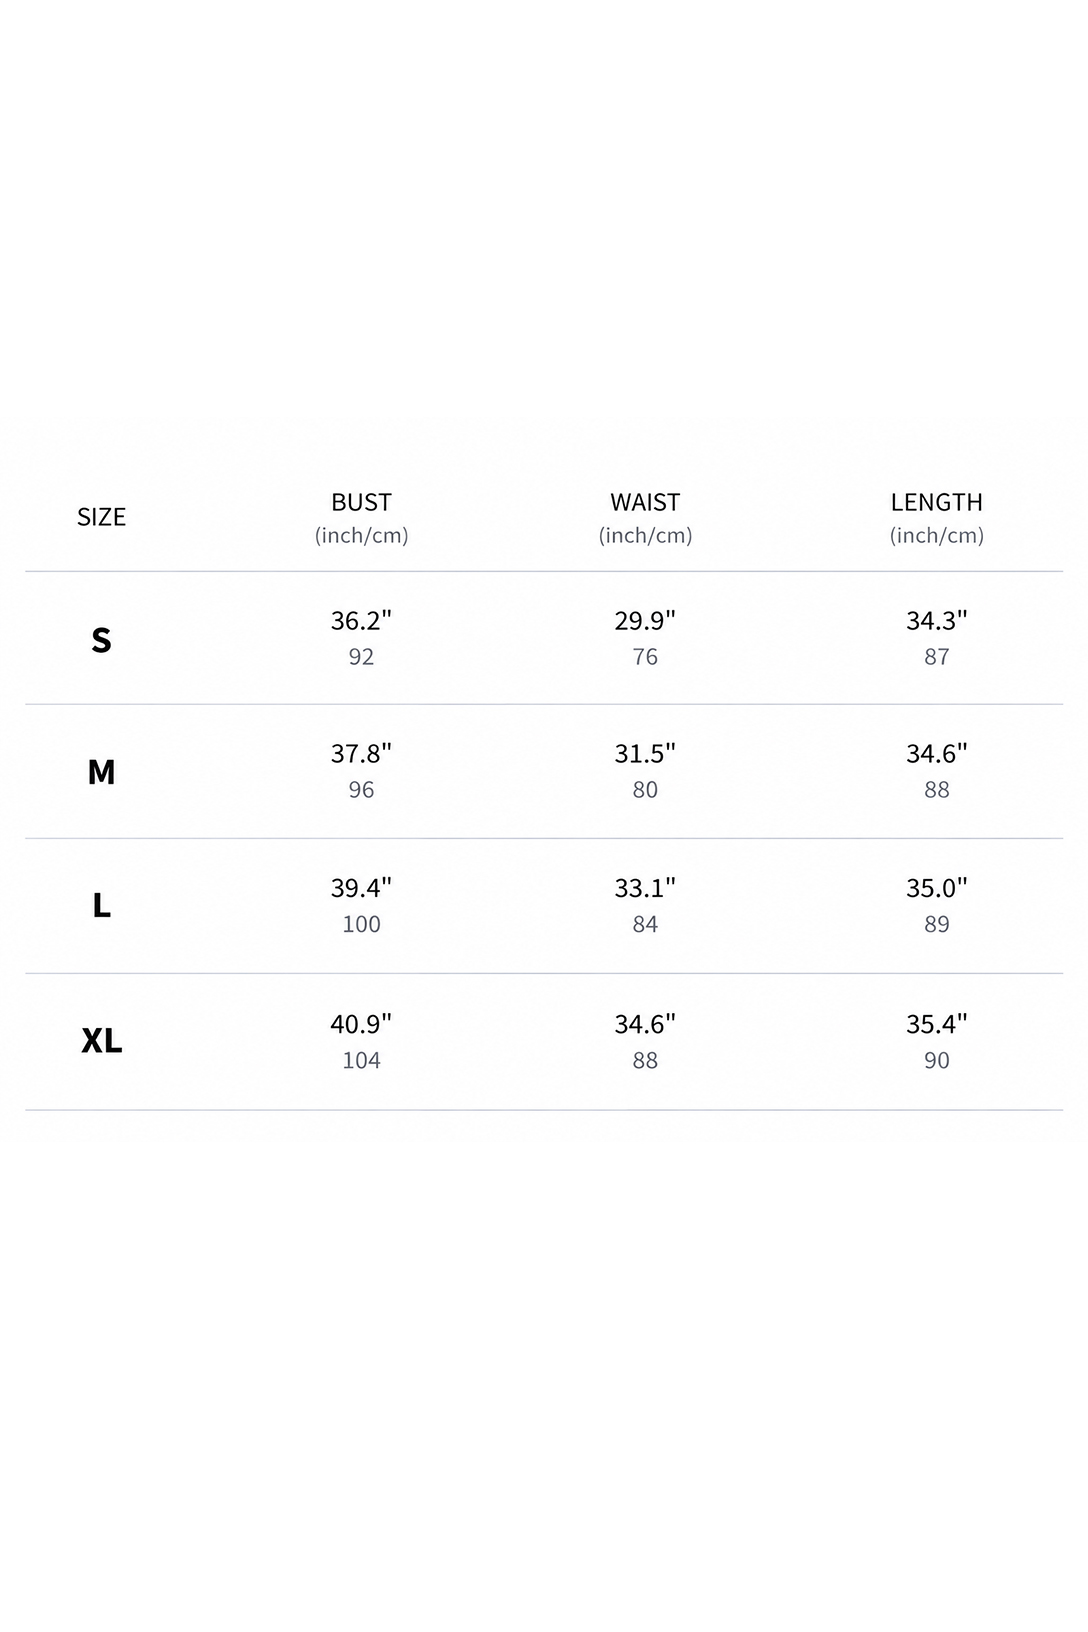Select waist value 33.1" for size L

point(645,888)
